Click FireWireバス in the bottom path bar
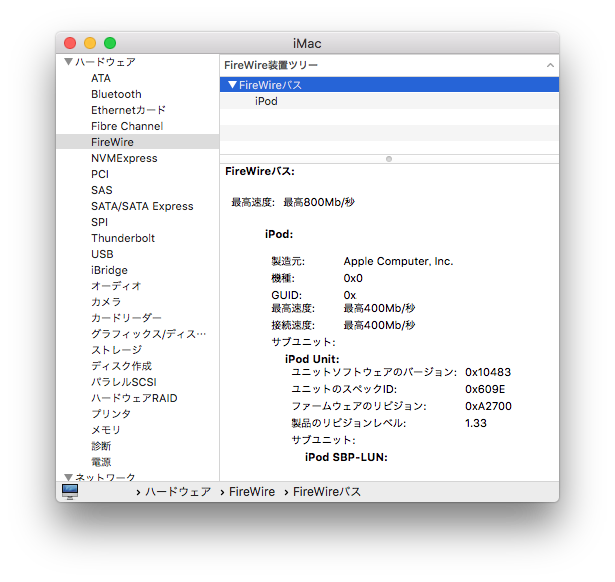Screen dimensions: 615x582 click(x=327, y=492)
